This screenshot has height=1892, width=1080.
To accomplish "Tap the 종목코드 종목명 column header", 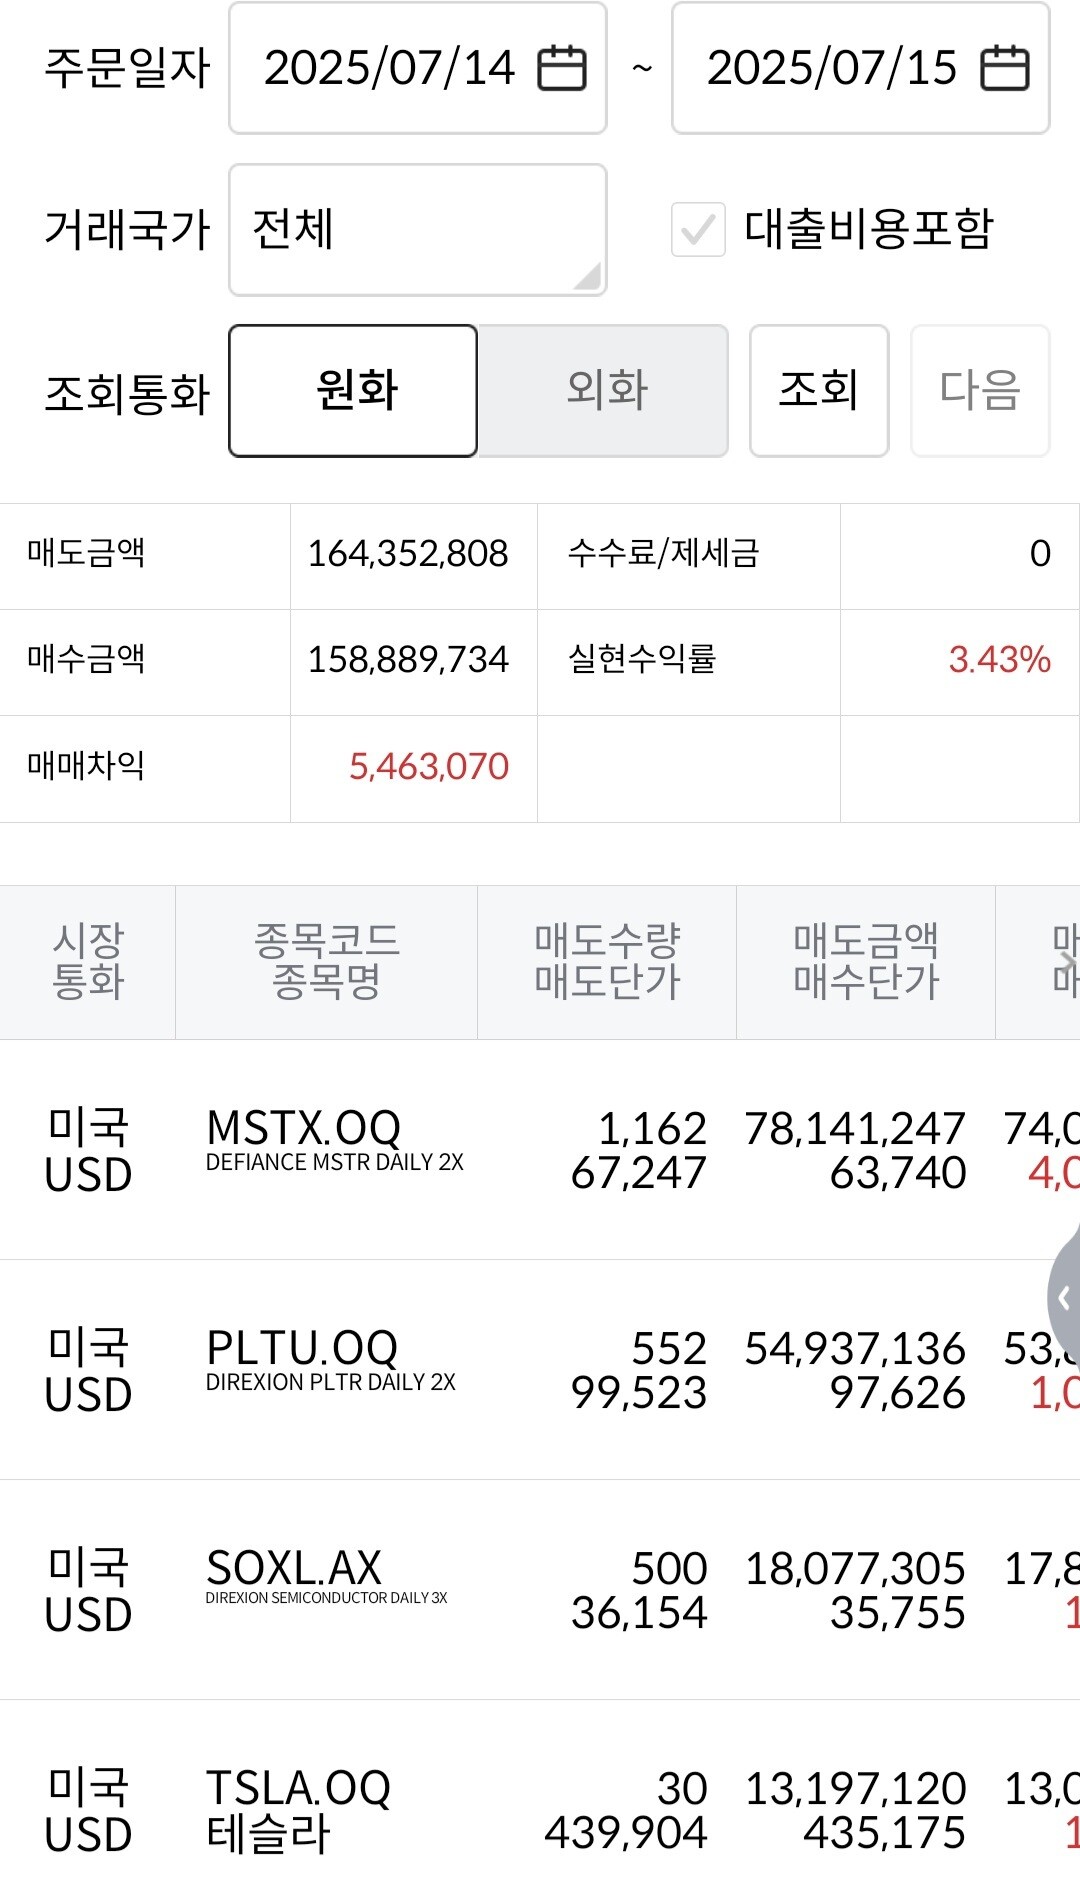I will coord(326,962).
